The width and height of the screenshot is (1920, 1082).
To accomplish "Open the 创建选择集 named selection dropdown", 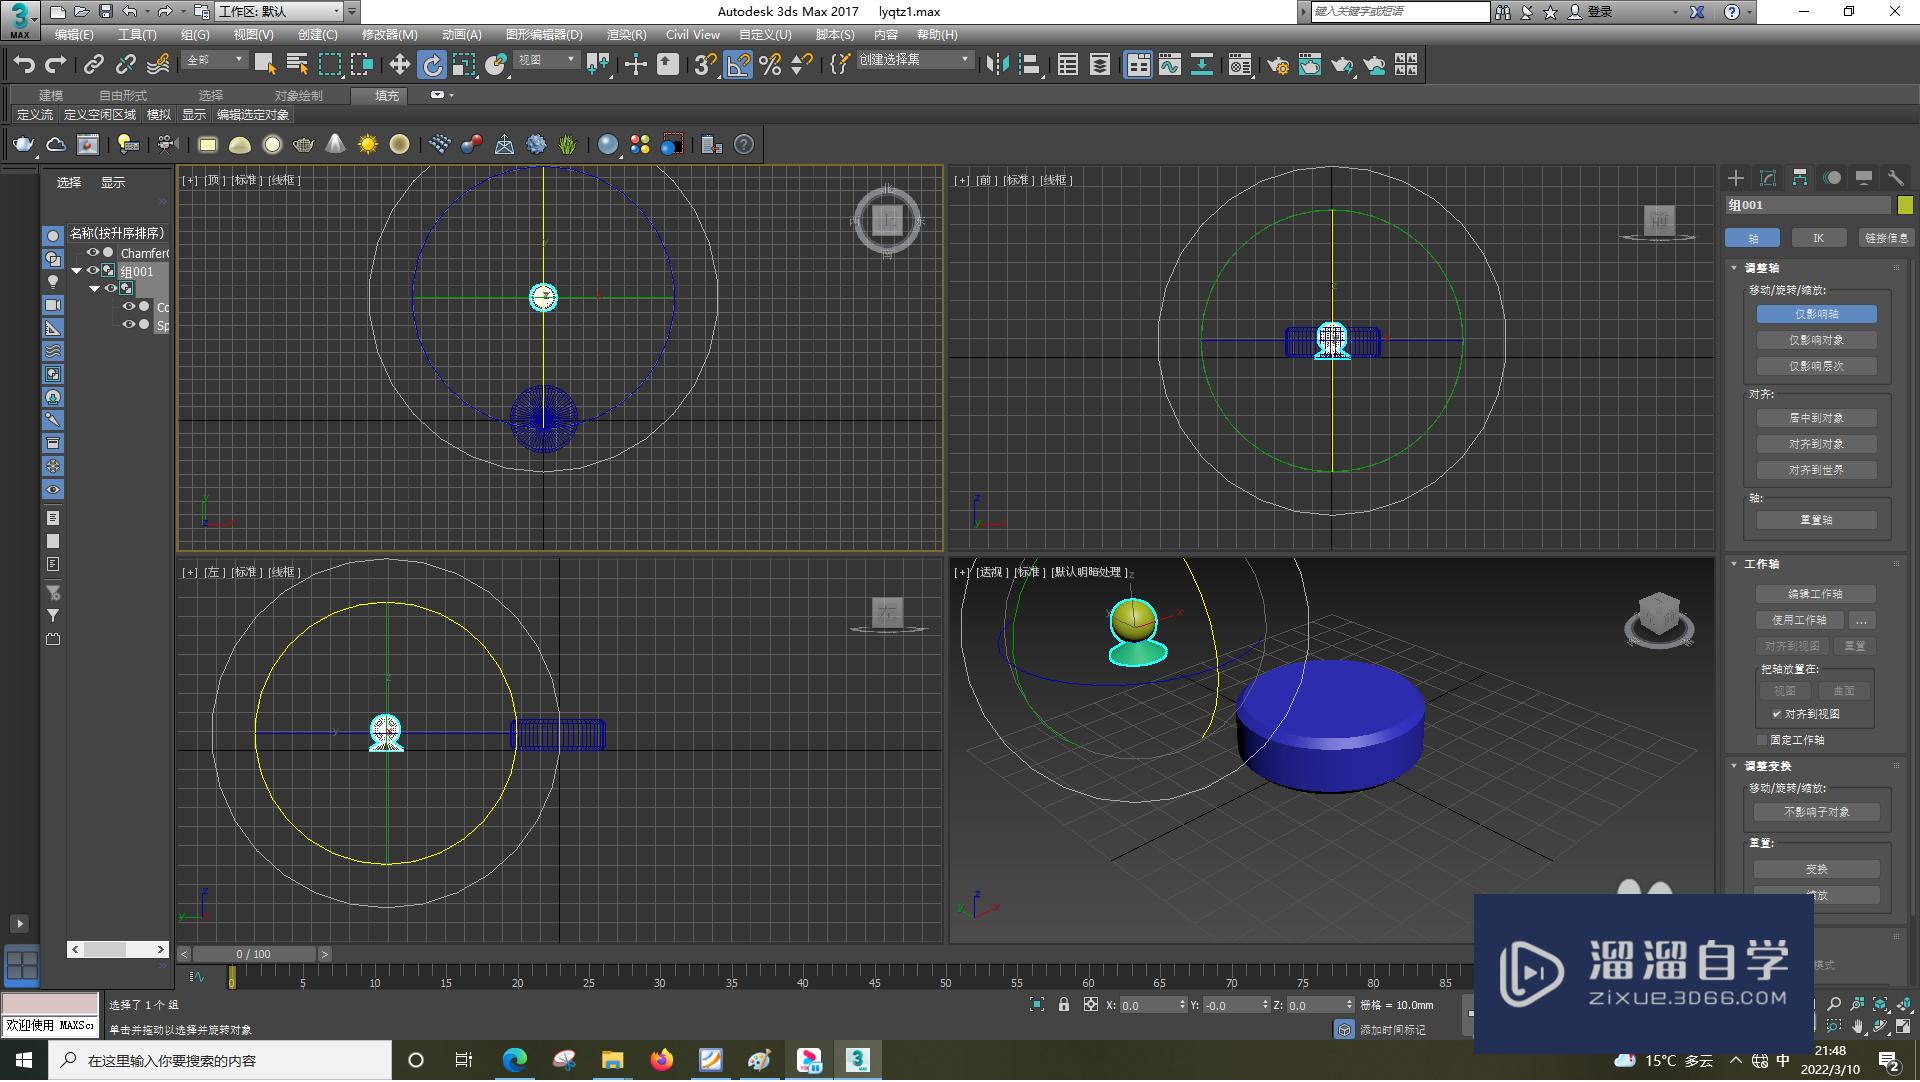I will [915, 60].
